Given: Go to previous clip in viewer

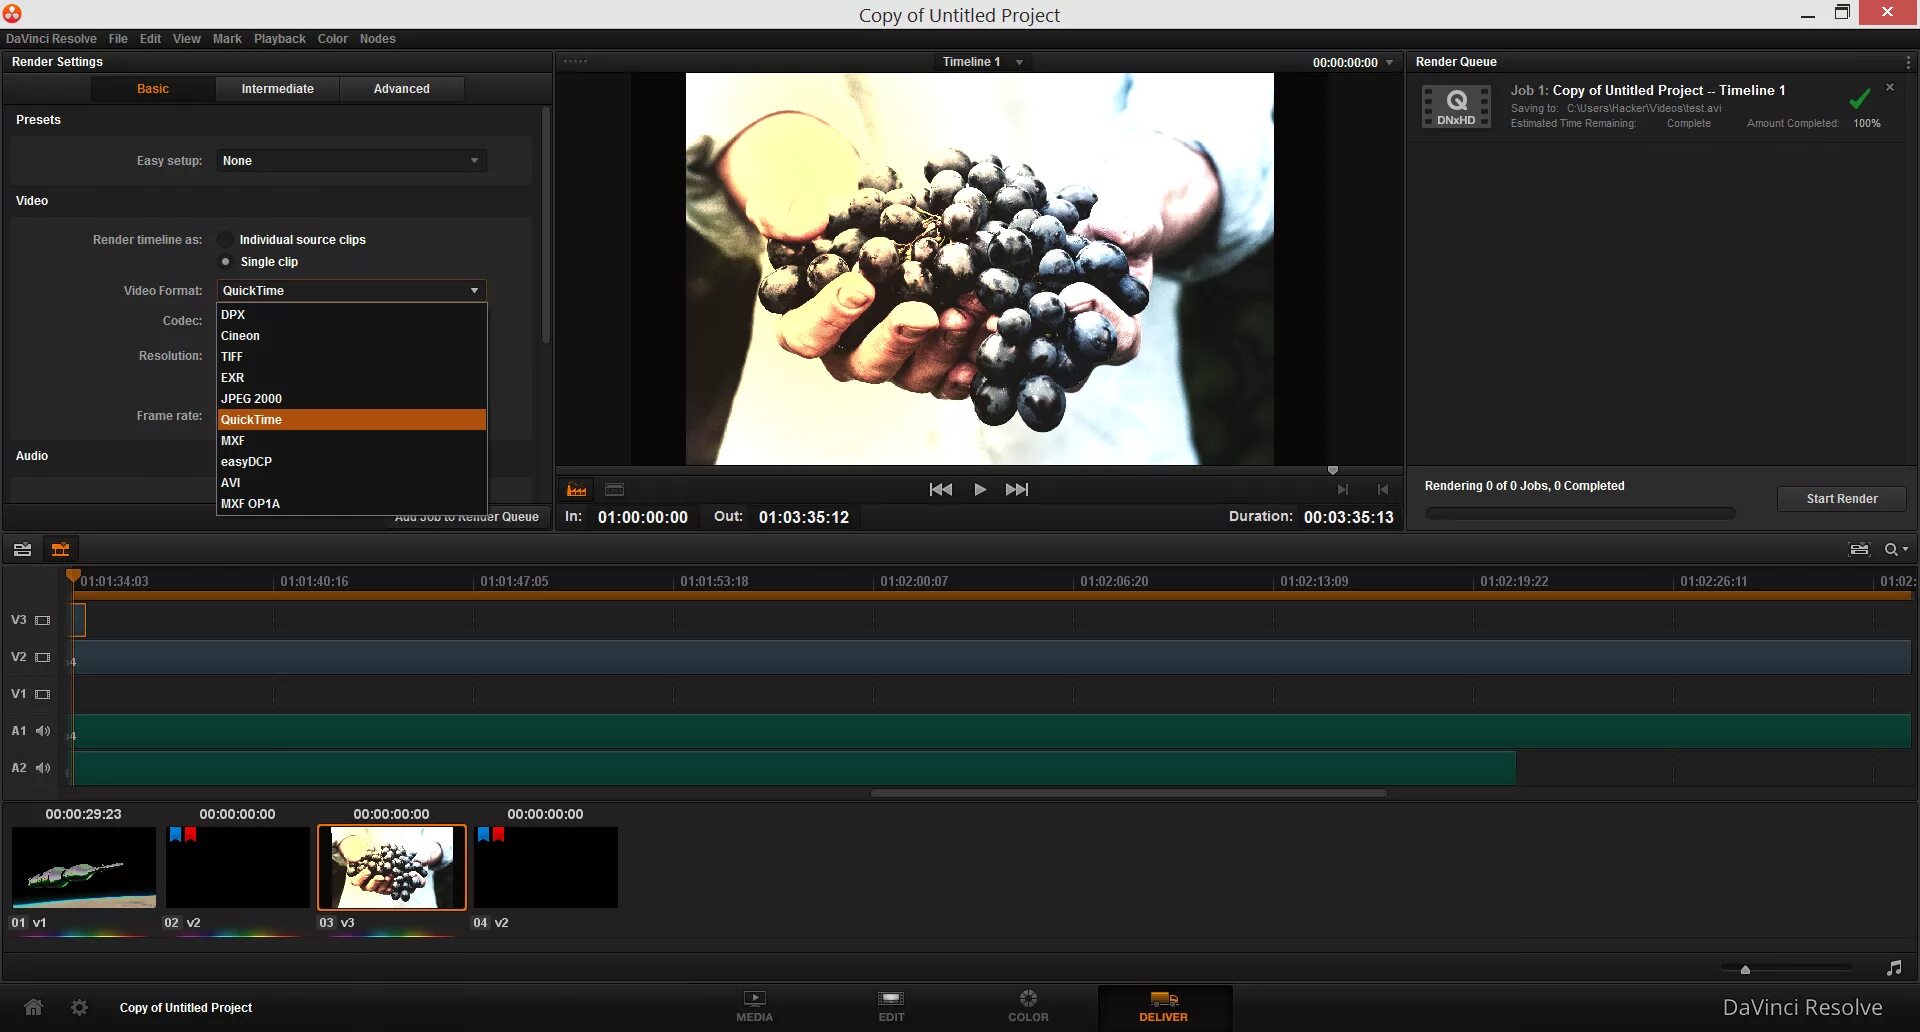Looking at the screenshot, I should pyautogui.click(x=940, y=489).
